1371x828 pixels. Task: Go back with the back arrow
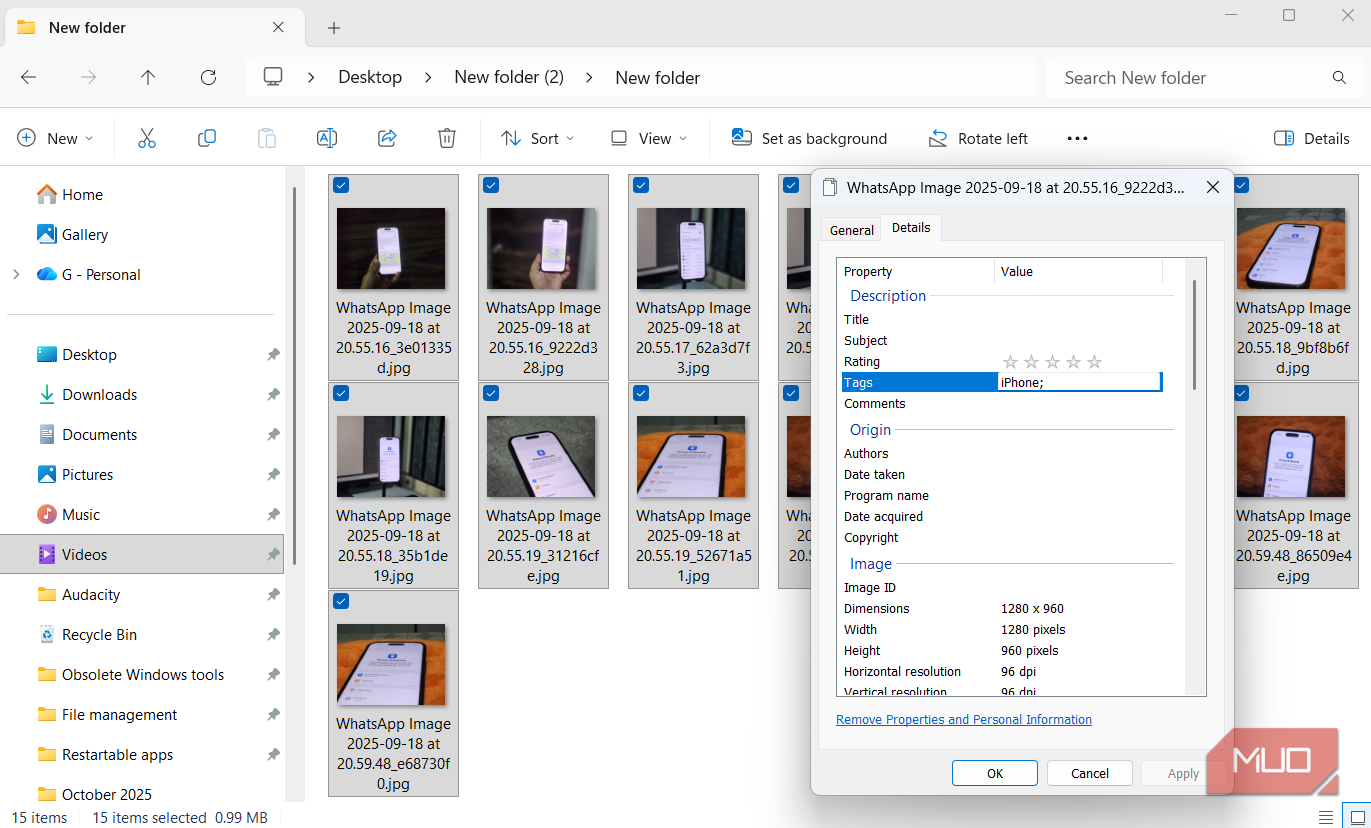point(28,77)
